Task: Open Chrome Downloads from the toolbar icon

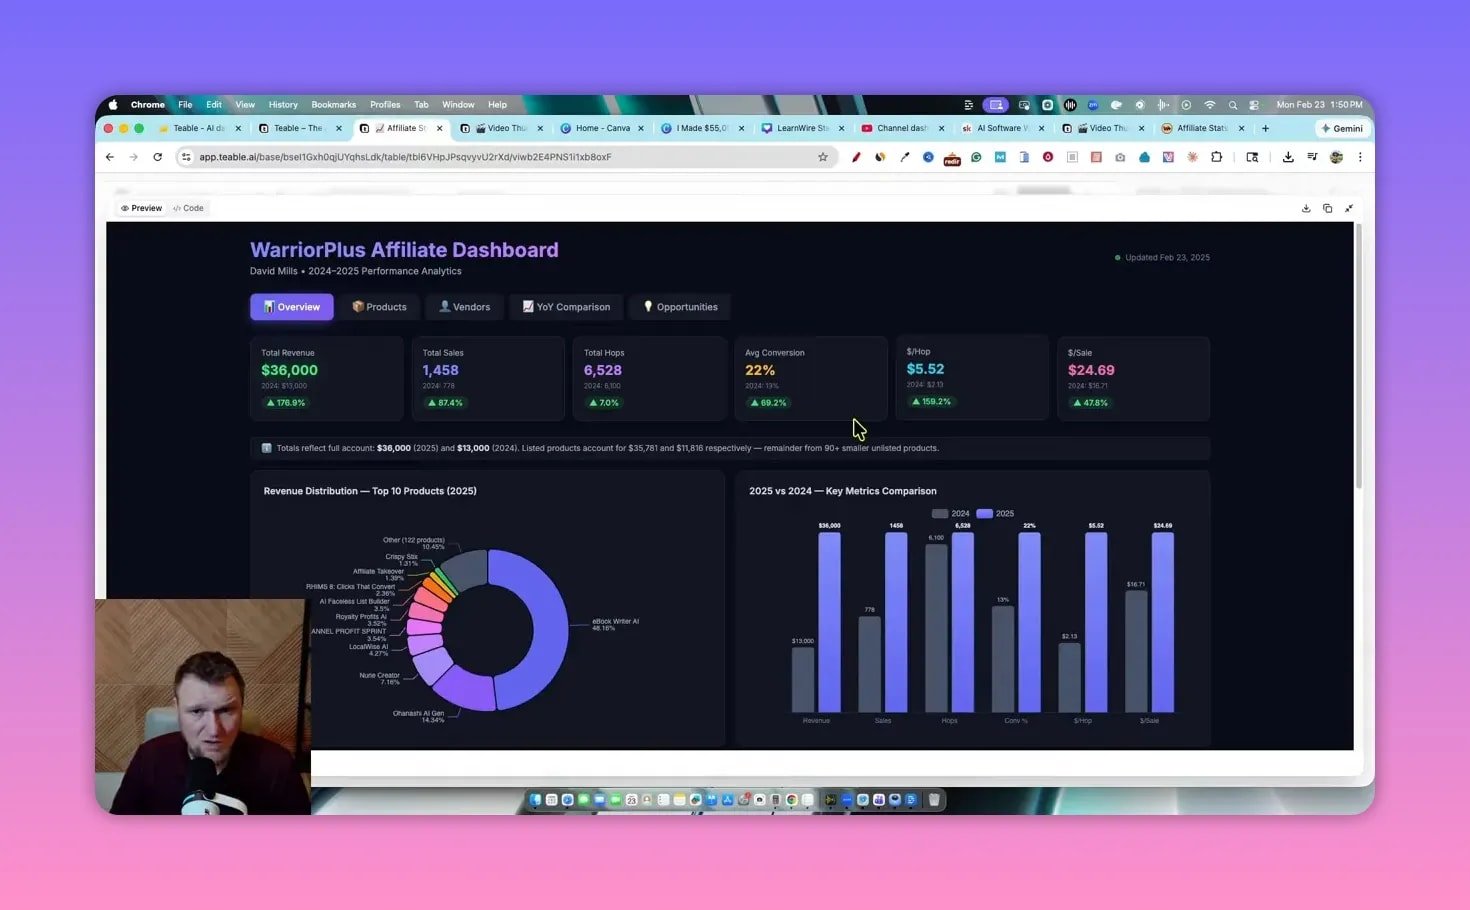Action: [1287, 157]
